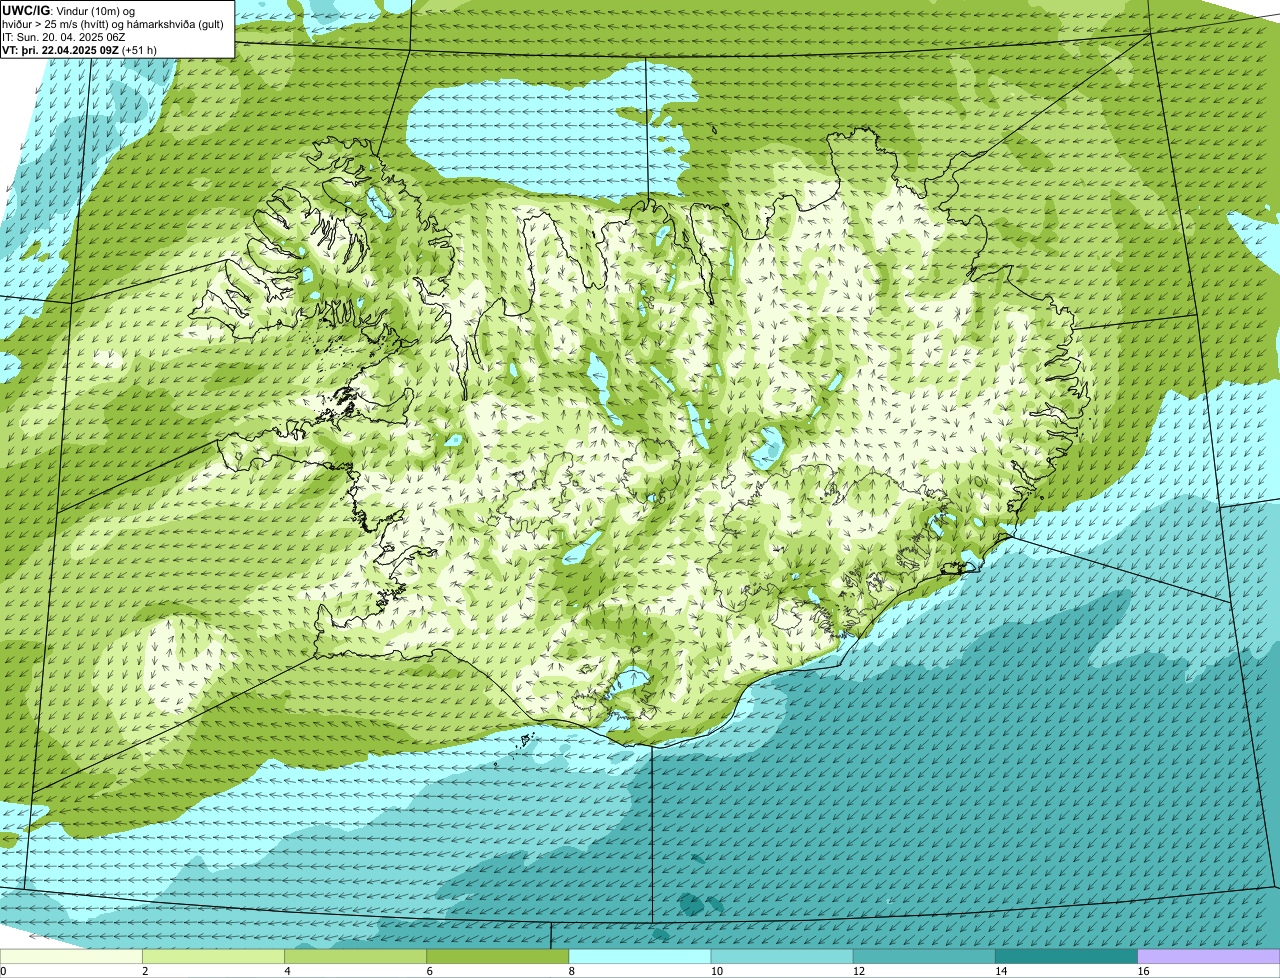The height and width of the screenshot is (978, 1280).
Task: Click the legend label '4'
Action: 287,971
